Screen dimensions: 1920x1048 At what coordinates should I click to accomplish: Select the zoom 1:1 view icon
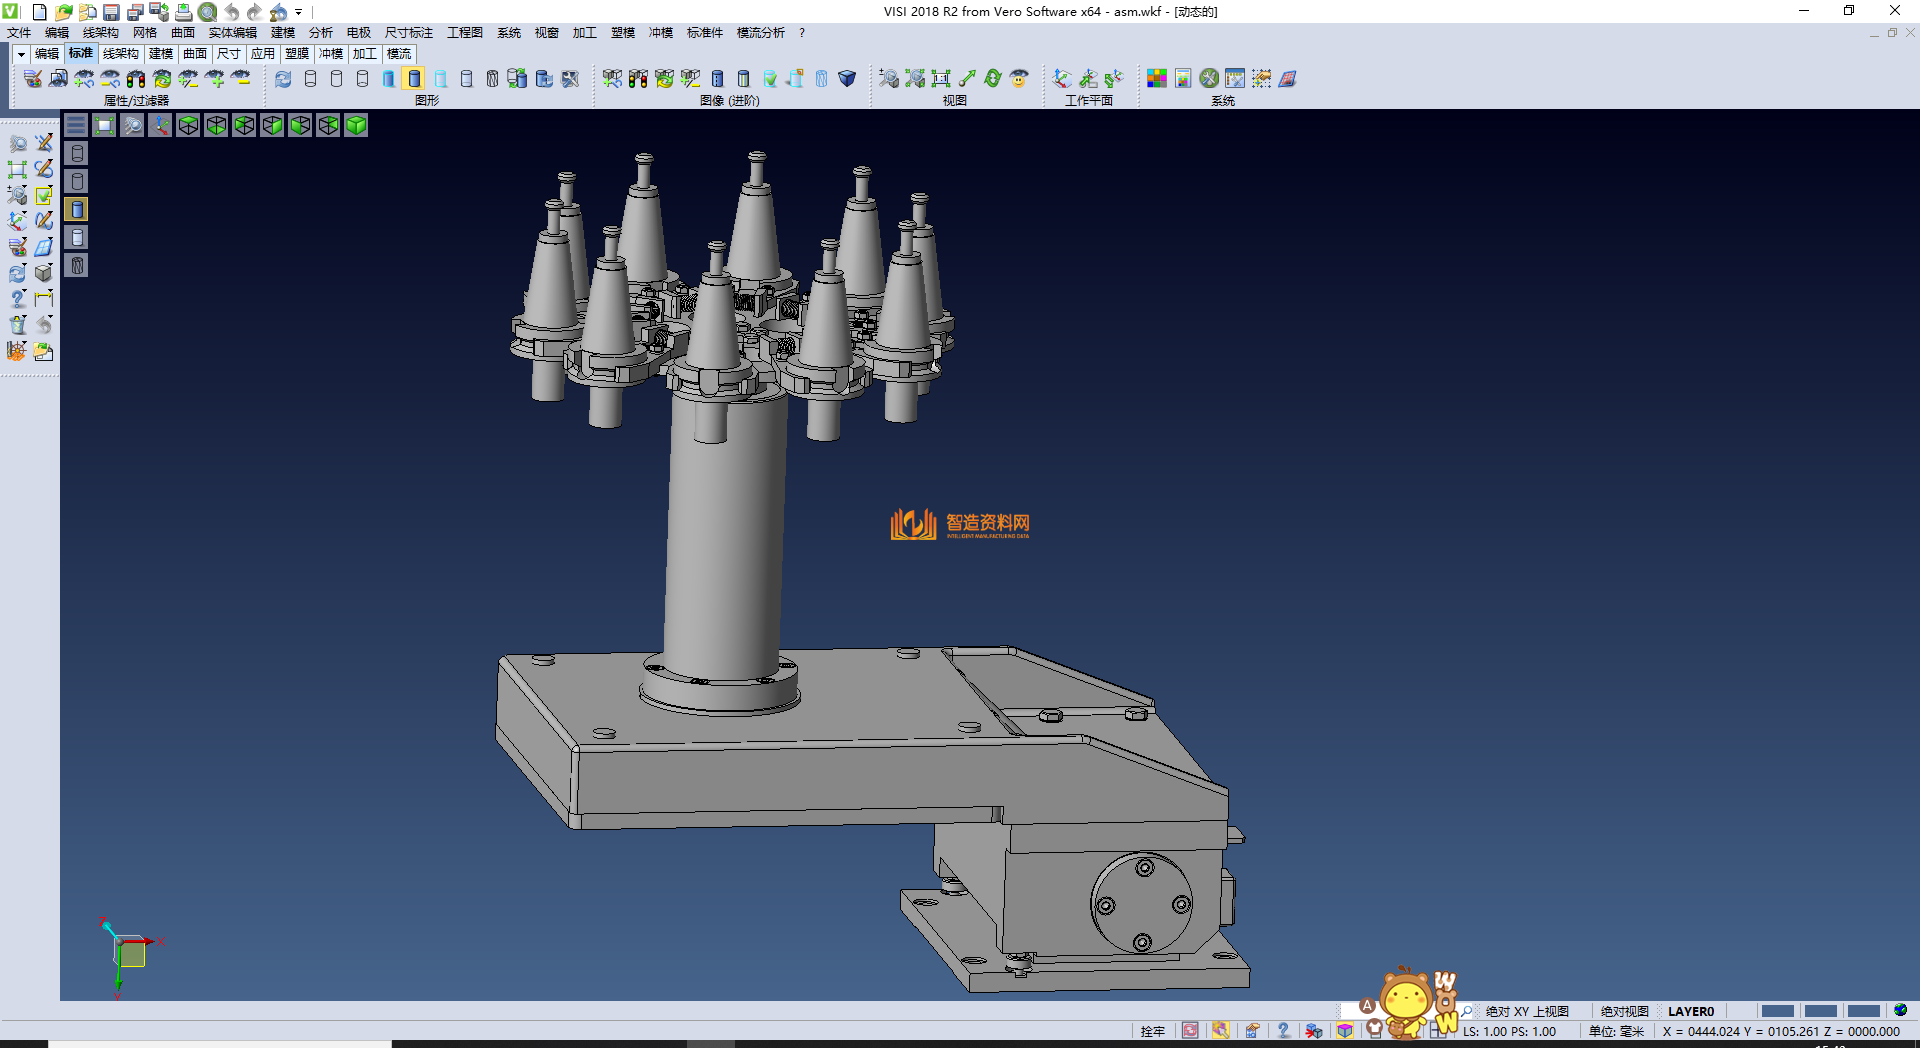[940, 78]
